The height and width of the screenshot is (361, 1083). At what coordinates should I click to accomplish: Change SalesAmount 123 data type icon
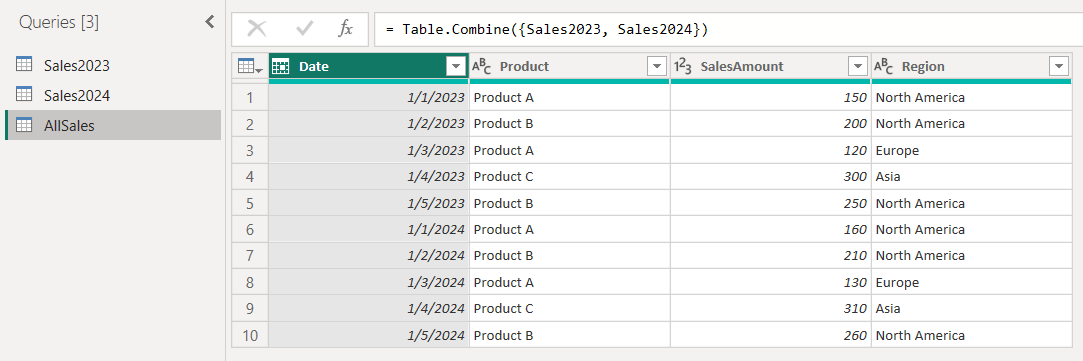coord(682,67)
